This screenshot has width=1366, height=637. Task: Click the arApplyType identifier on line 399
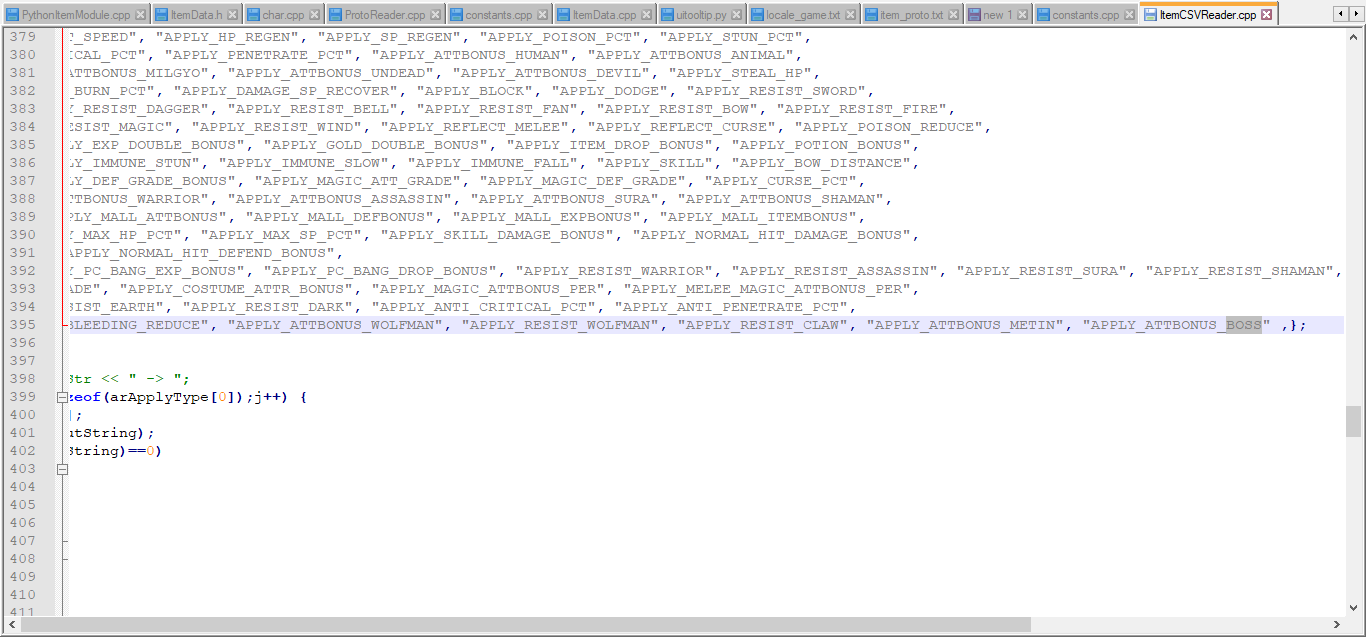(x=160, y=397)
